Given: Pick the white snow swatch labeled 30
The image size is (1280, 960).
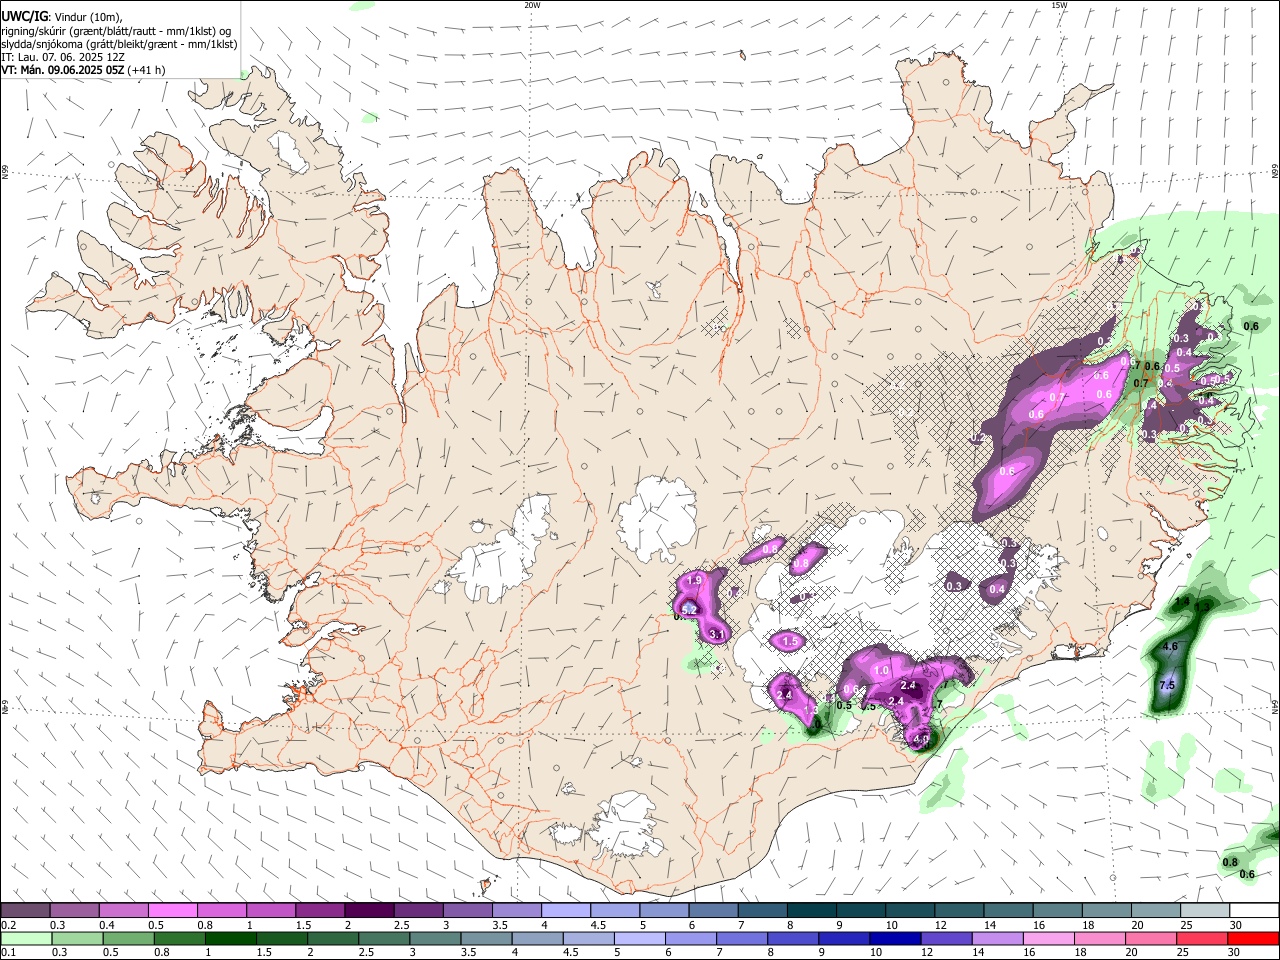Looking at the screenshot, I should (1252, 911).
